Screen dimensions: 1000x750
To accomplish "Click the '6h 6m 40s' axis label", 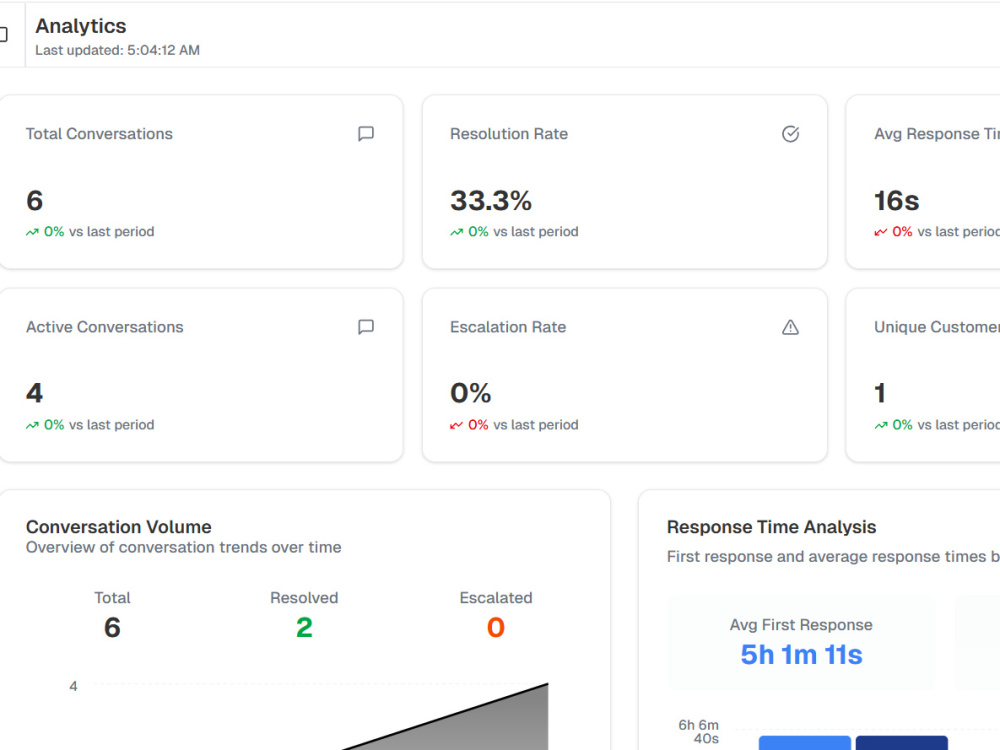I will [698, 732].
